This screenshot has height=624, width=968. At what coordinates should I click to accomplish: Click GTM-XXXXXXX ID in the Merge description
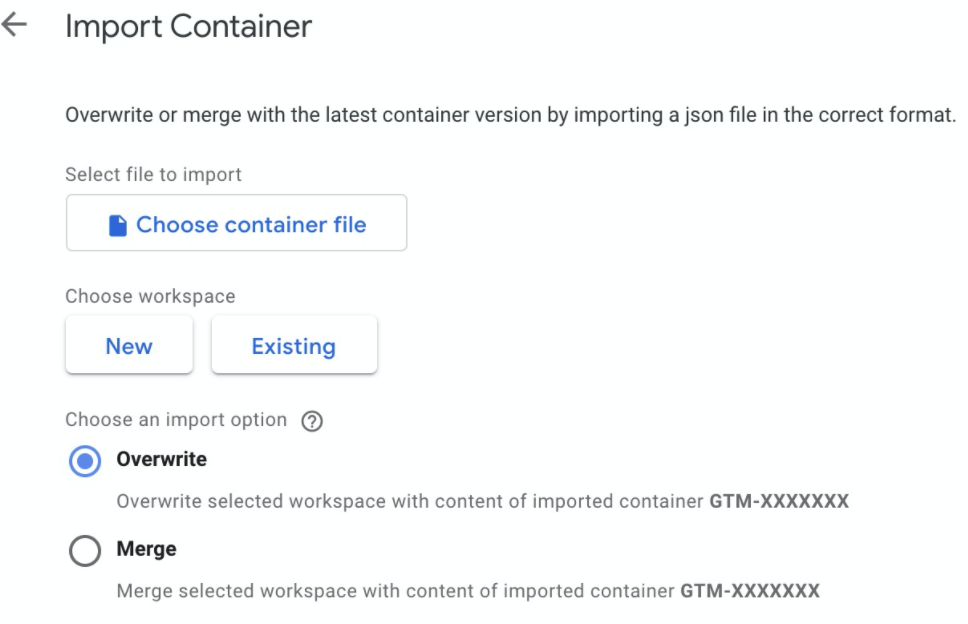coord(750,591)
